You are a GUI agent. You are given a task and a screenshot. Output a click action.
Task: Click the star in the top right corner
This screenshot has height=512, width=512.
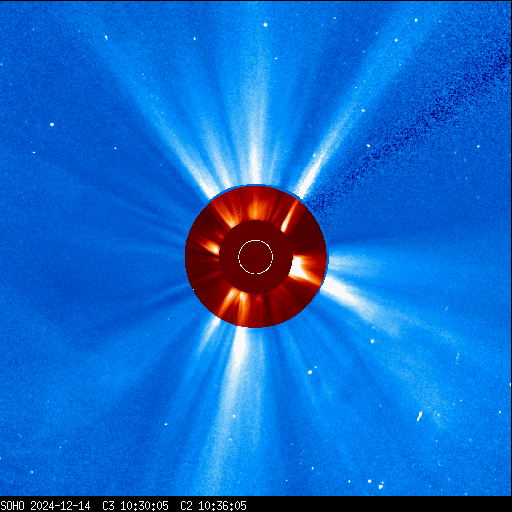coord(416,20)
